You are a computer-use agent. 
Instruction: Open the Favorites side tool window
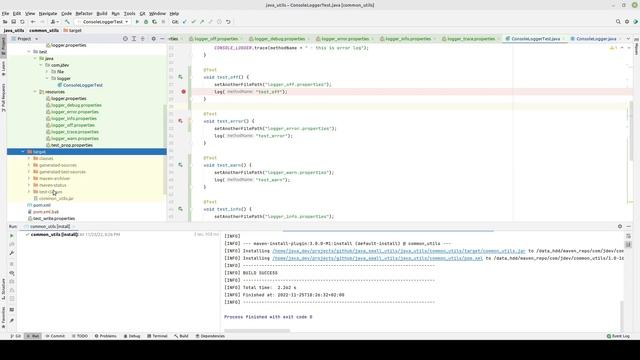point(3,318)
